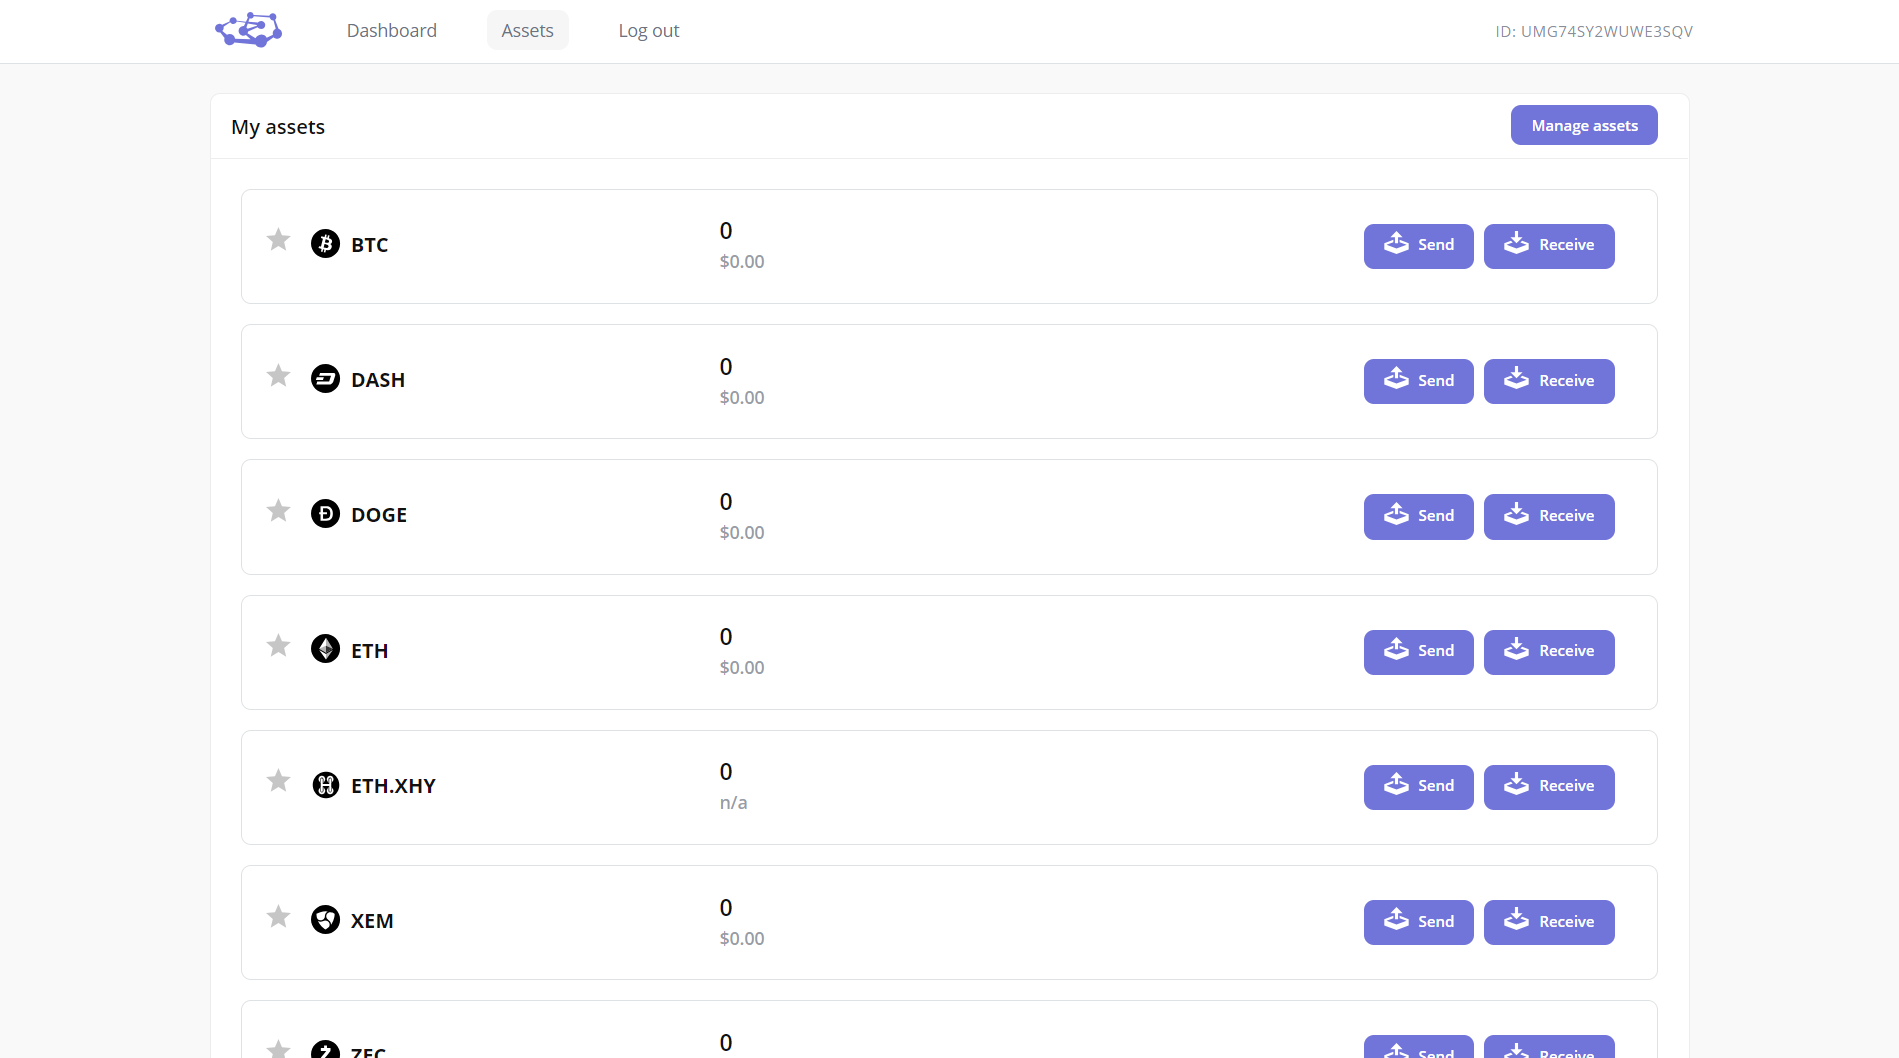Receive DASH with the Receive button
Screen dimensions: 1899x1058
tap(1548, 381)
